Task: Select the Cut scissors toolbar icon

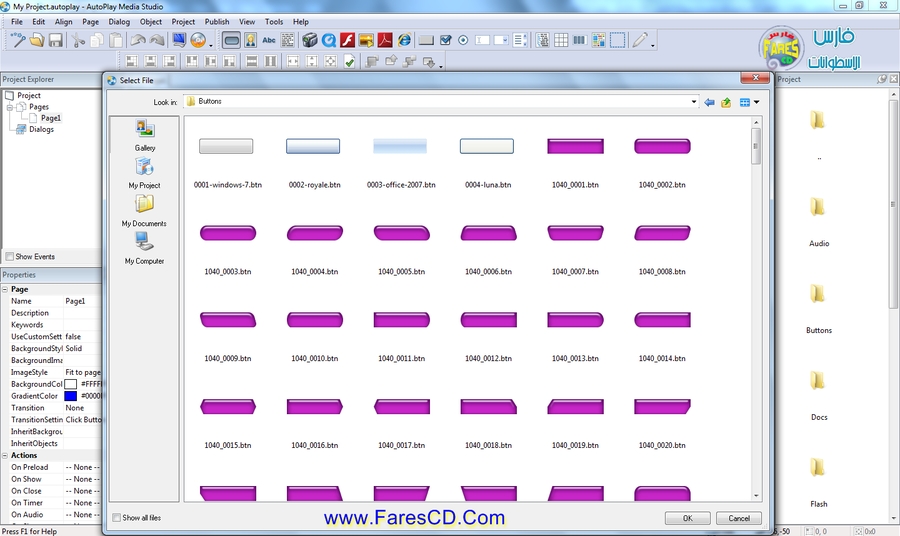Action: coord(78,41)
